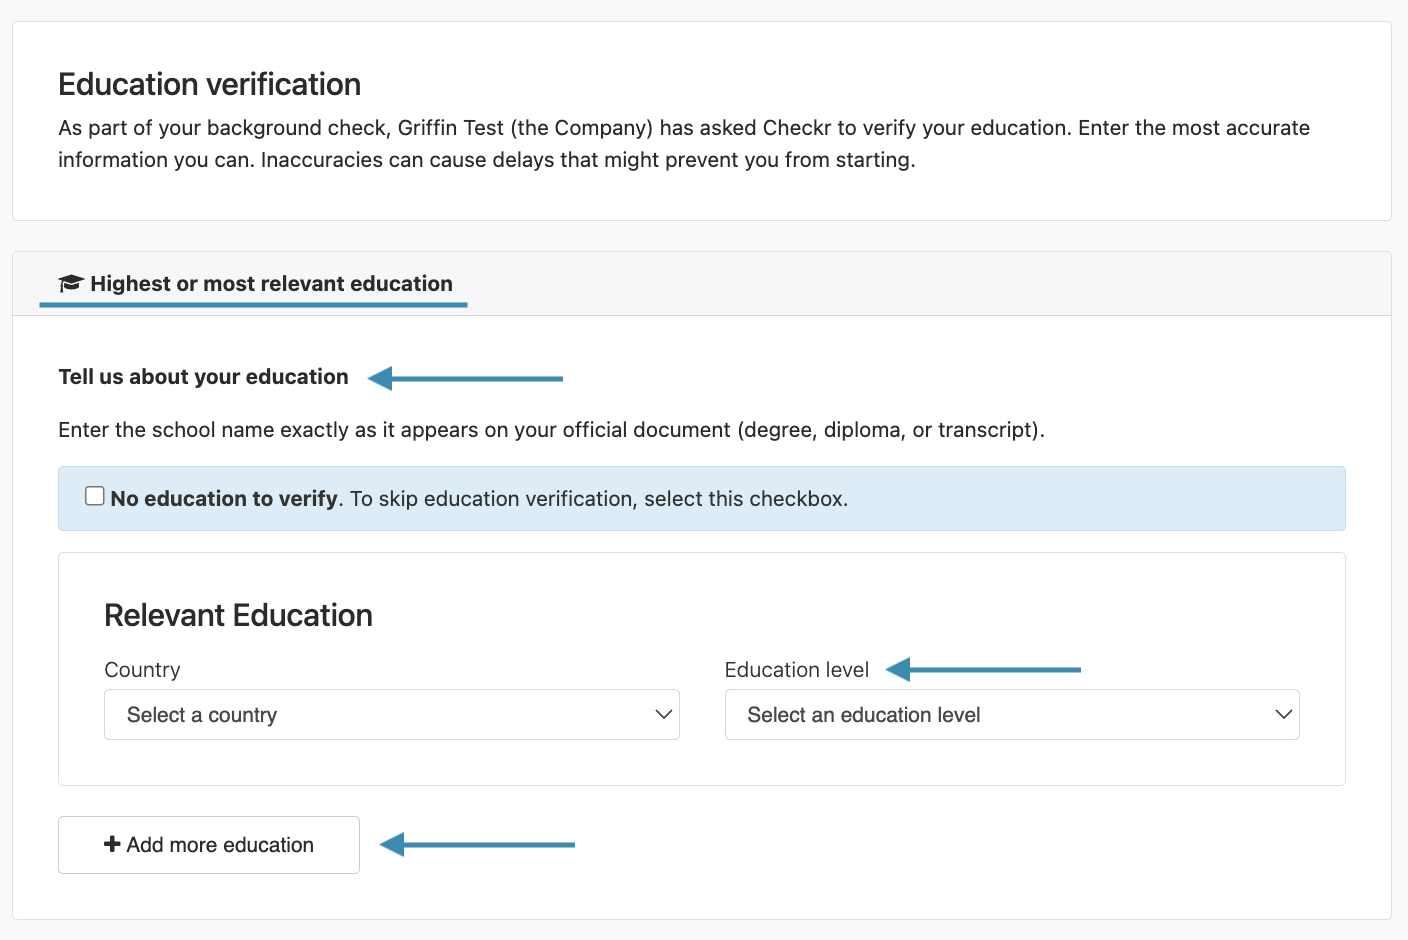
Task: Click the paragraph beginning 'As part of your background check'
Action: tap(684, 144)
